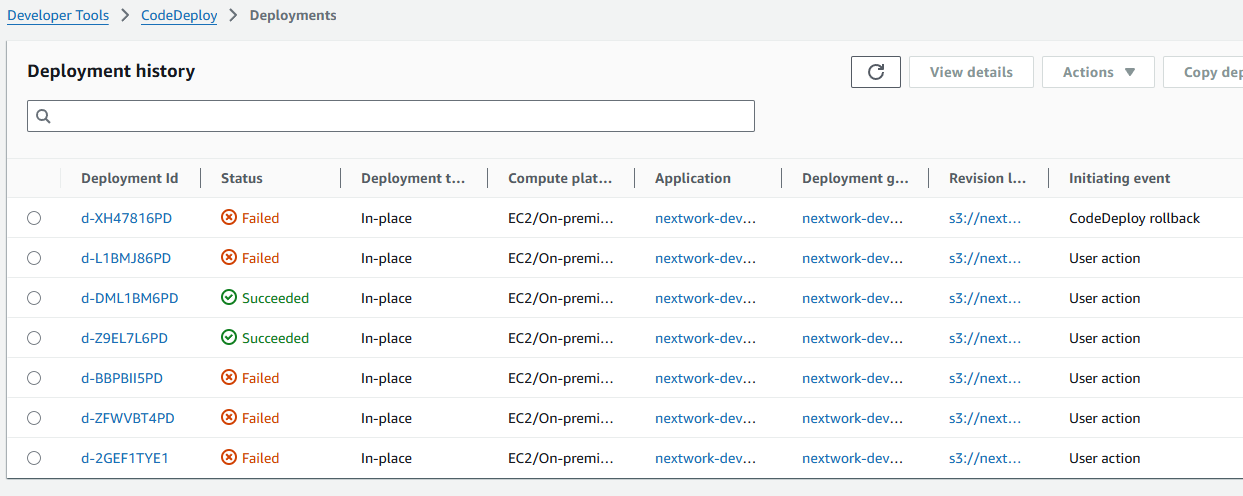The width and height of the screenshot is (1243, 496).
Task: Click the Copy deployment button
Action: (1203, 72)
